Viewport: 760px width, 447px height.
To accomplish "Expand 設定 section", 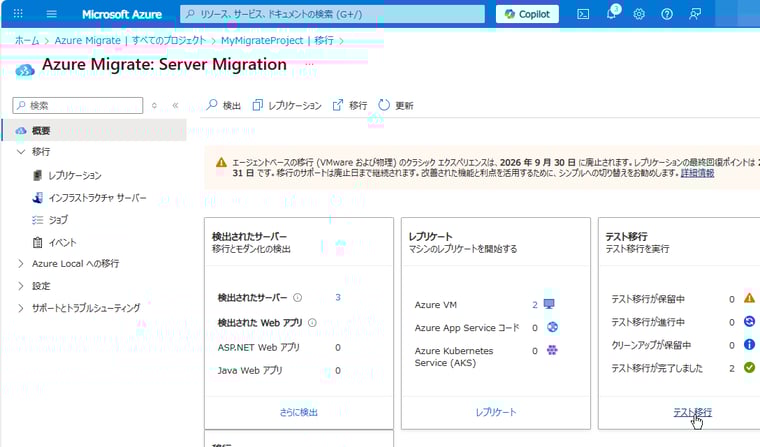I will click(21, 286).
